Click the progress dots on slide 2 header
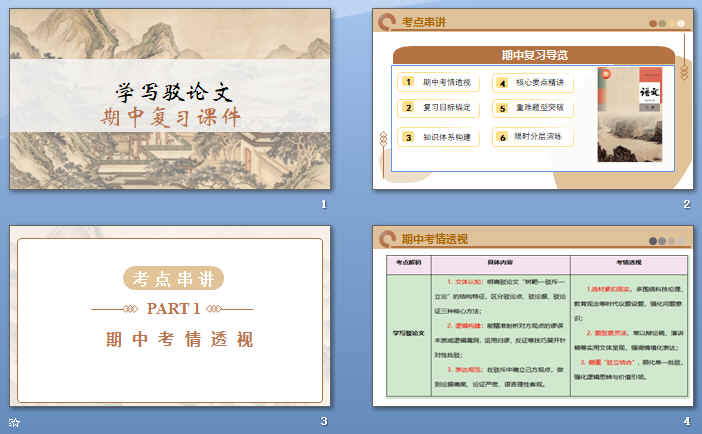The width and height of the screenshot is (702, 434). click(x=667, y=23)
